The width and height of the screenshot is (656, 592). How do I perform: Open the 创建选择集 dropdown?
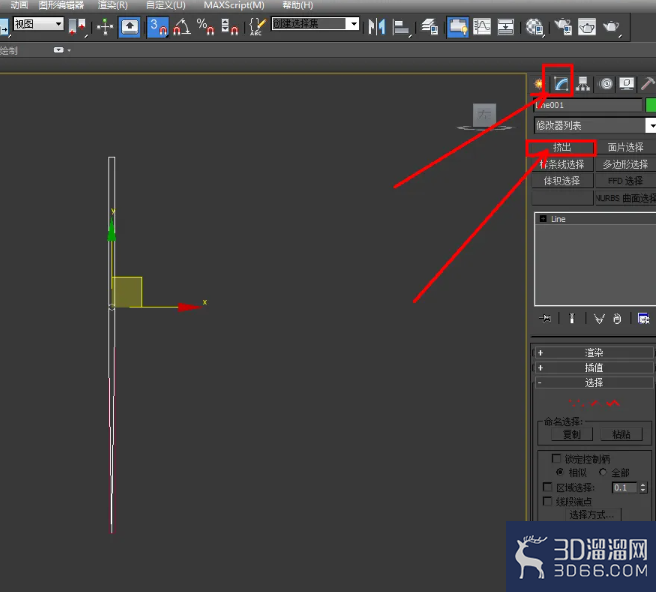(315, 24)
